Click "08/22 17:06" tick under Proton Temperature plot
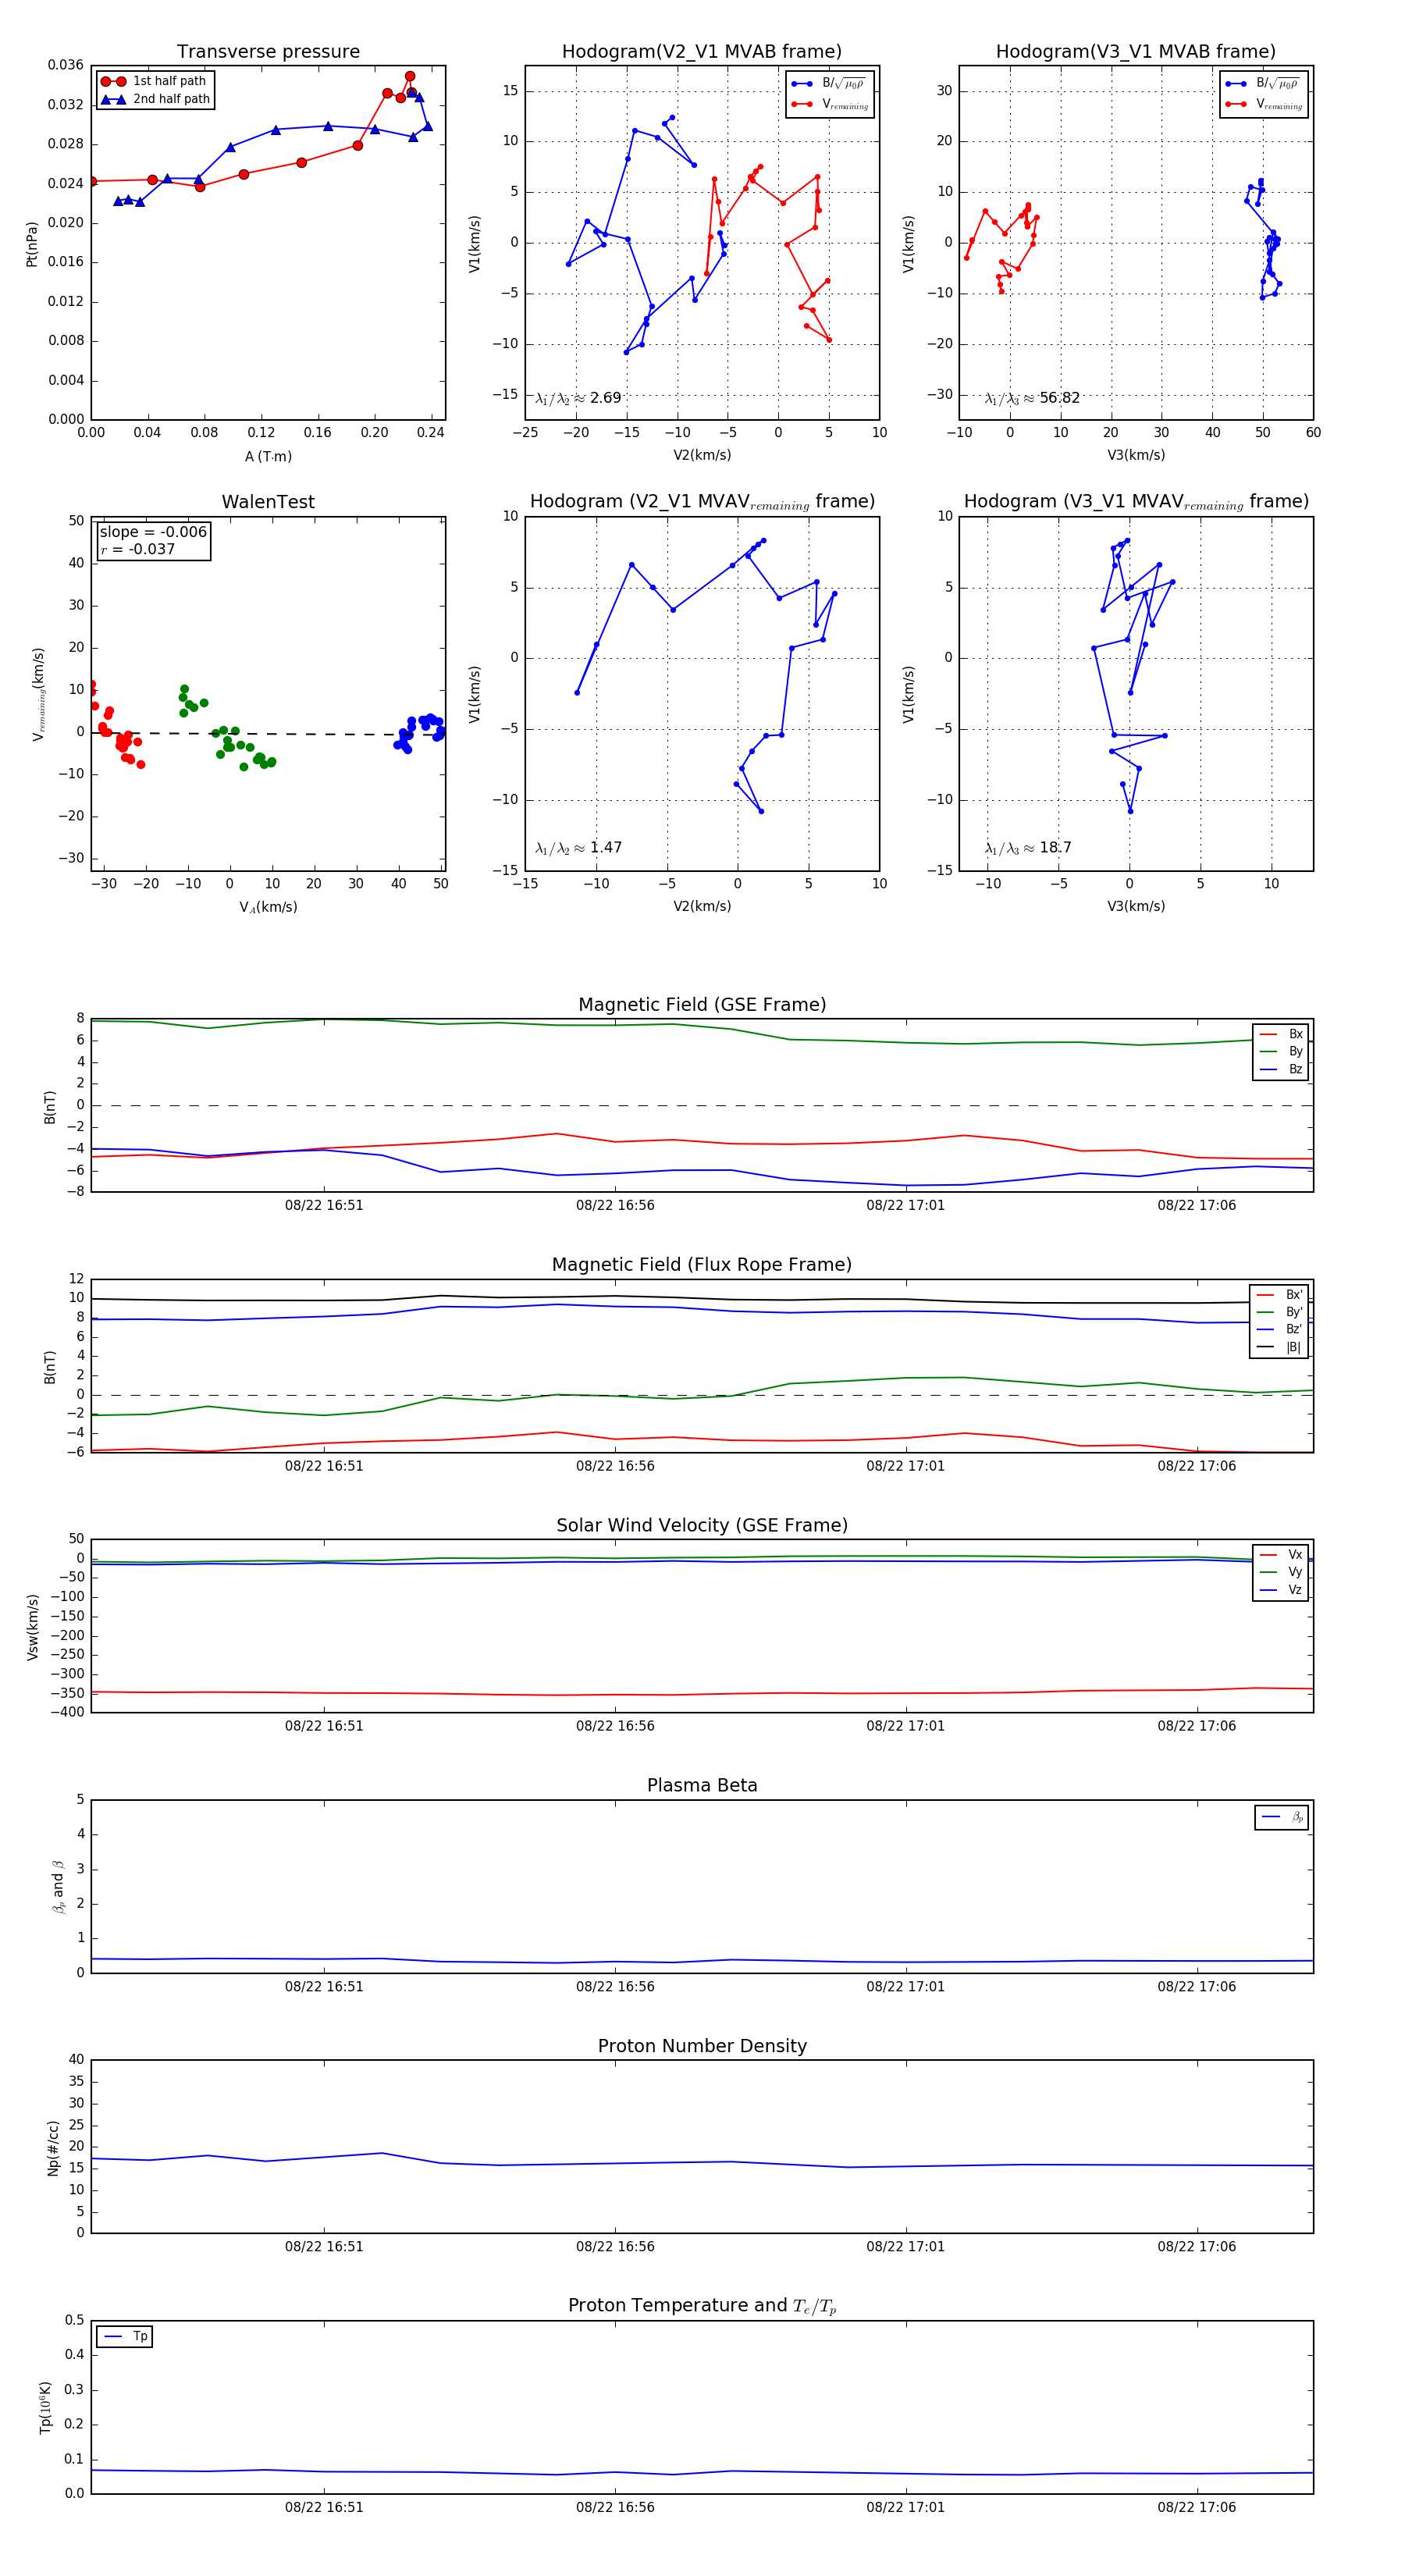The width and height of the screenshot is (1405, 2576). coord(1196,2507)
